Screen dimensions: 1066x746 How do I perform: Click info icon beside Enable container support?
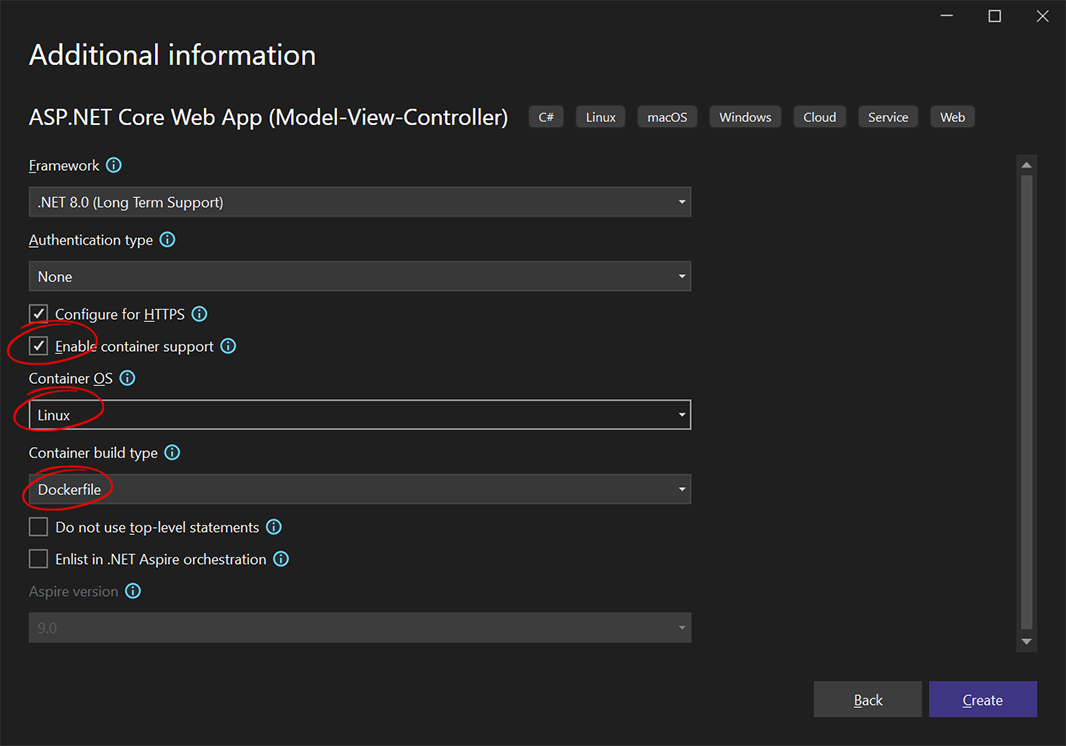click(228, 346)
